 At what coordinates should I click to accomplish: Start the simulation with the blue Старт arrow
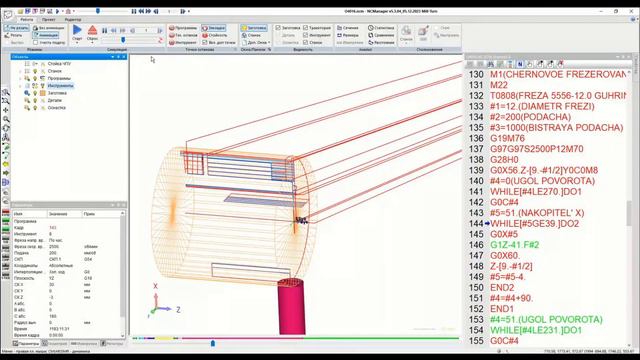pyautogui.click(x=77, y=30)
